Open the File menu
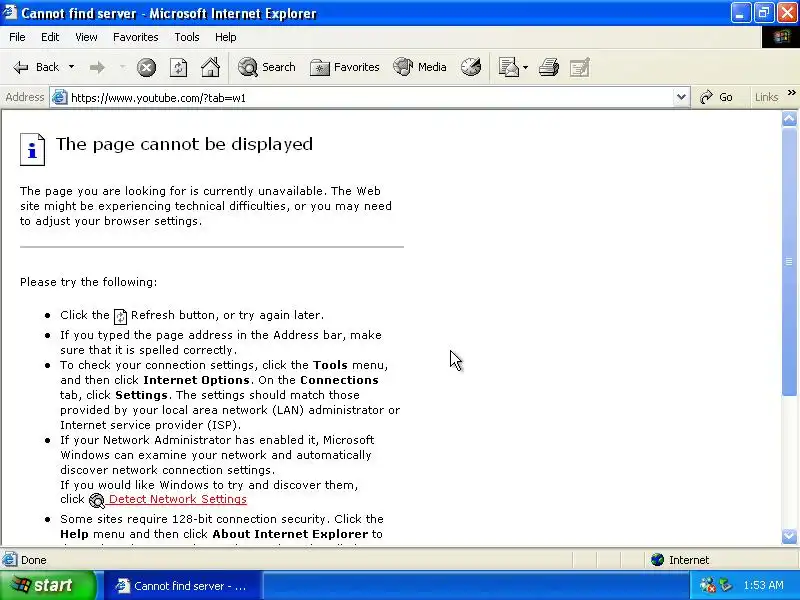The image size is (800, 600). (17, 37)
